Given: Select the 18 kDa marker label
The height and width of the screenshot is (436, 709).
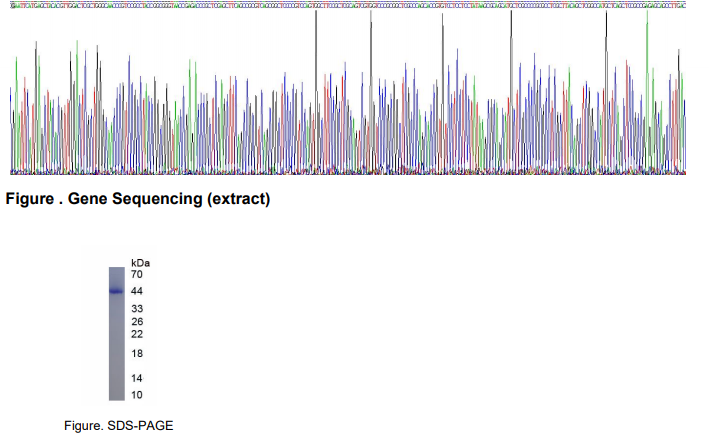Looking at the screenshot, I should tap(138, 354).
